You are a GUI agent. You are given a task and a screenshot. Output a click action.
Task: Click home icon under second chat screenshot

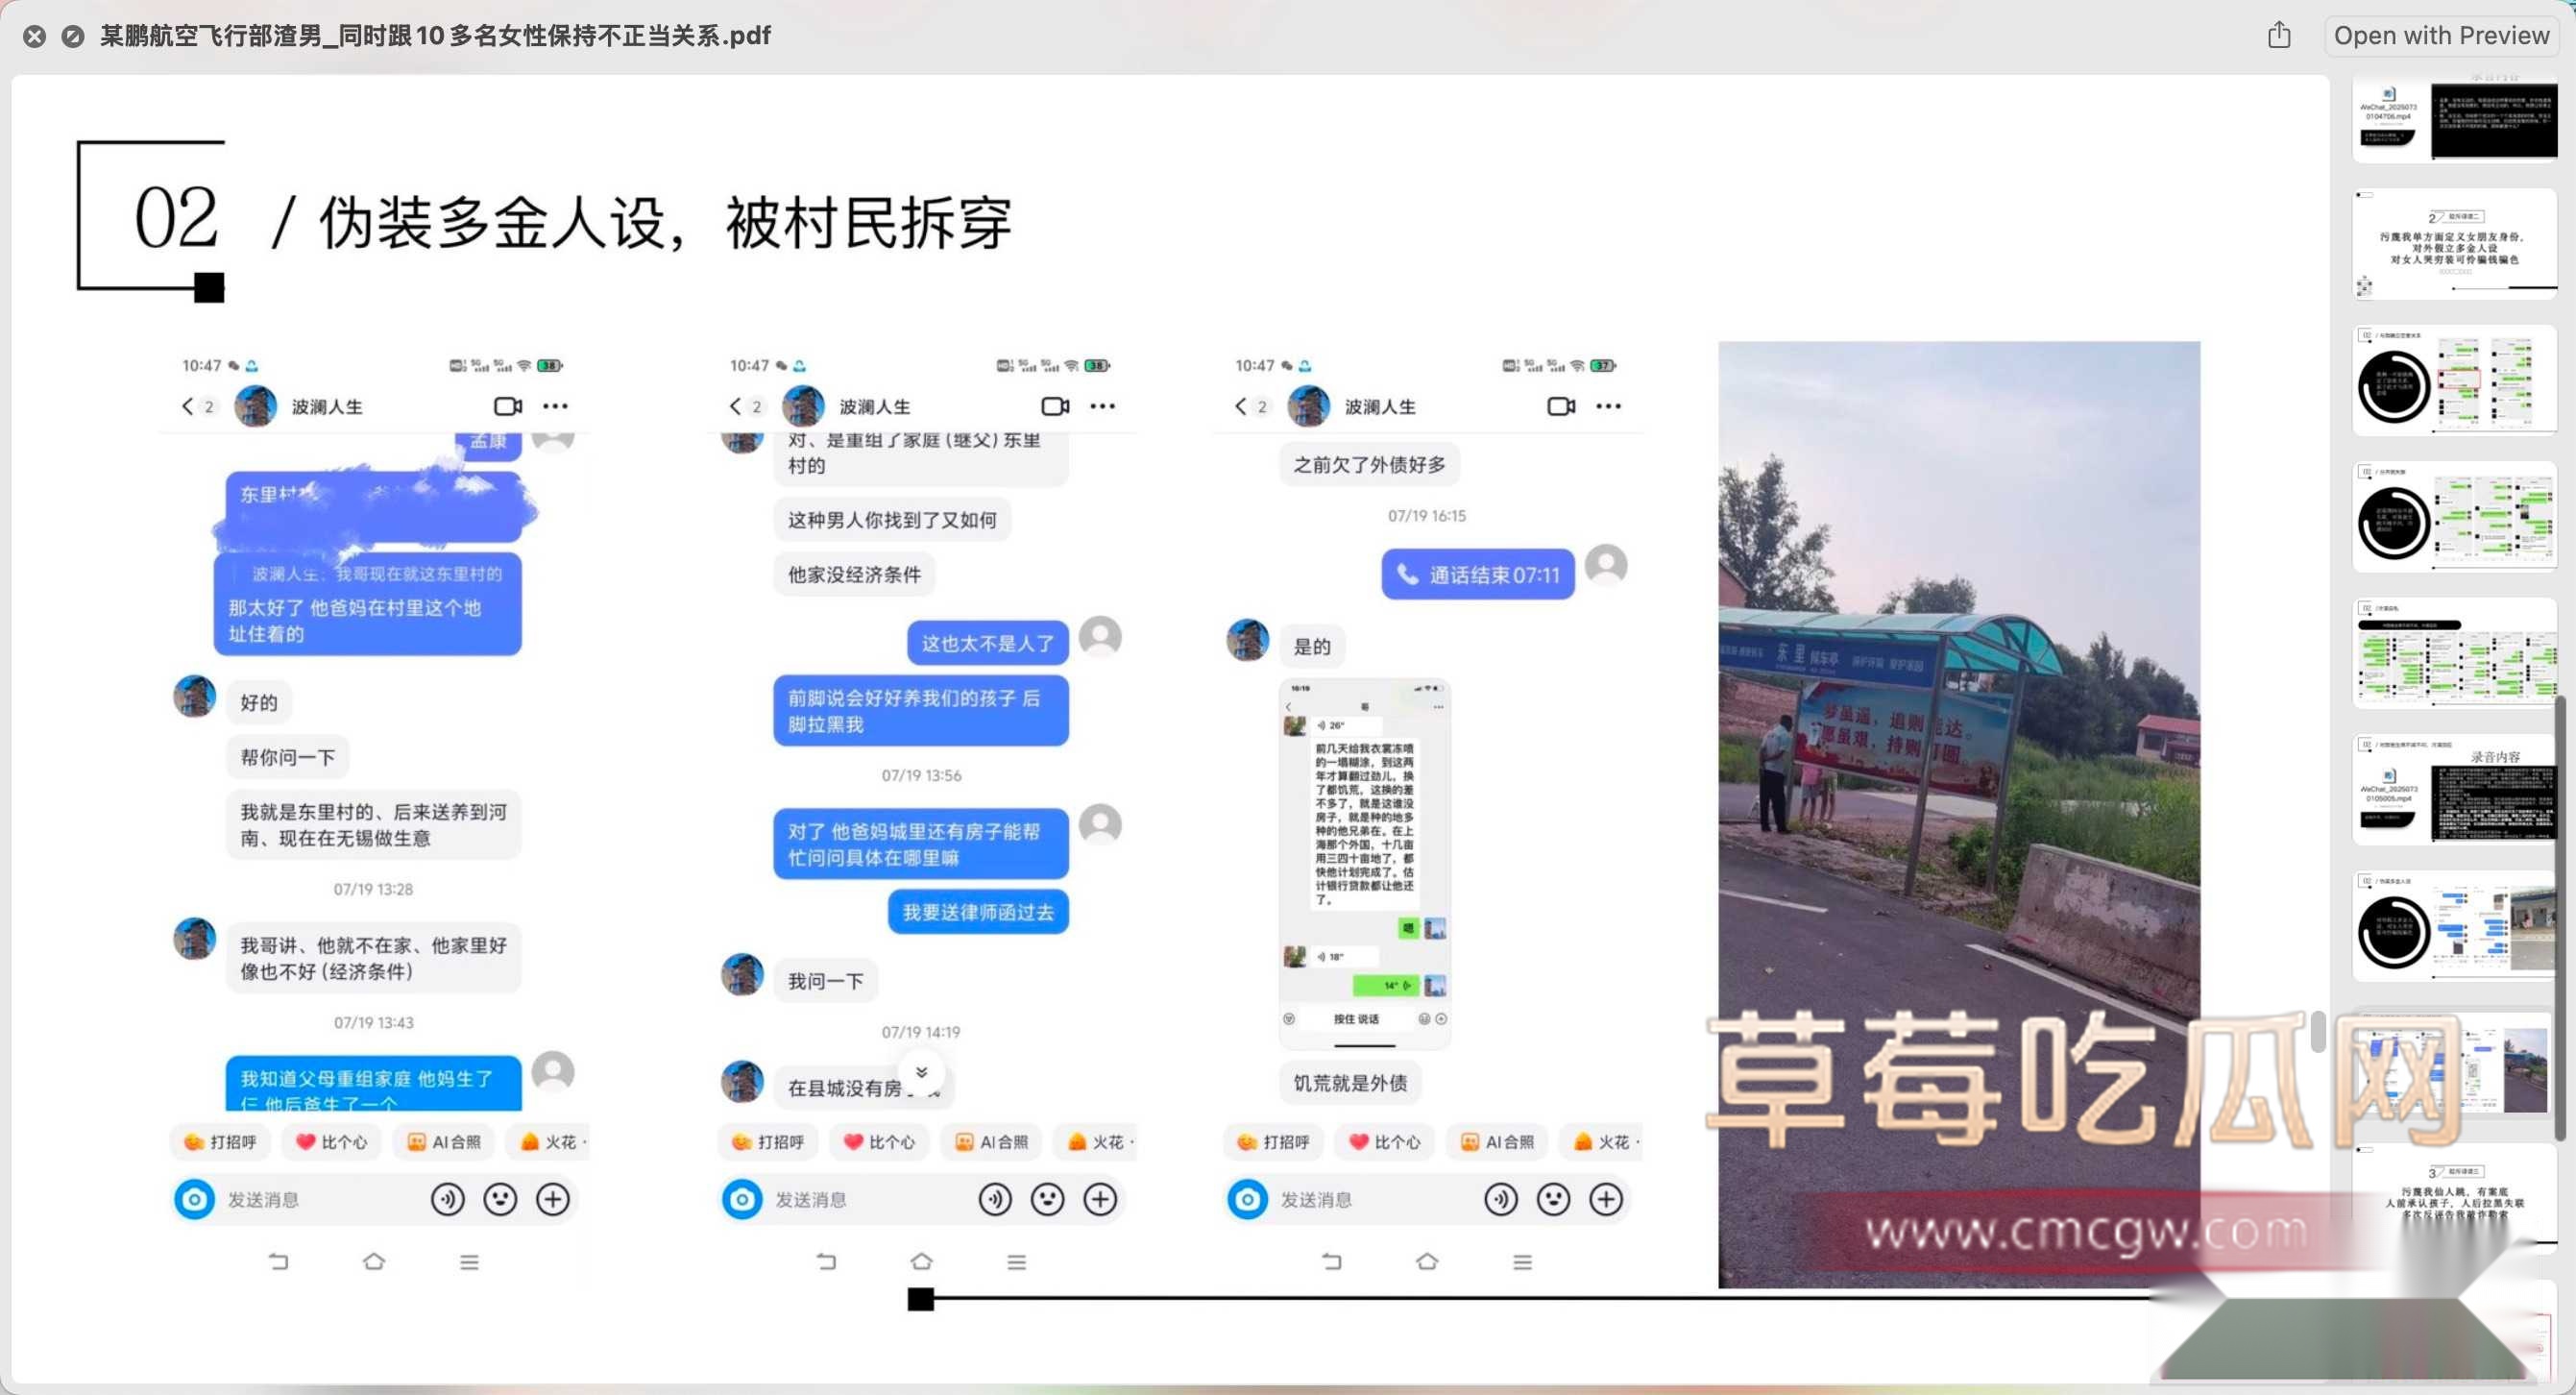point(921,1262)
